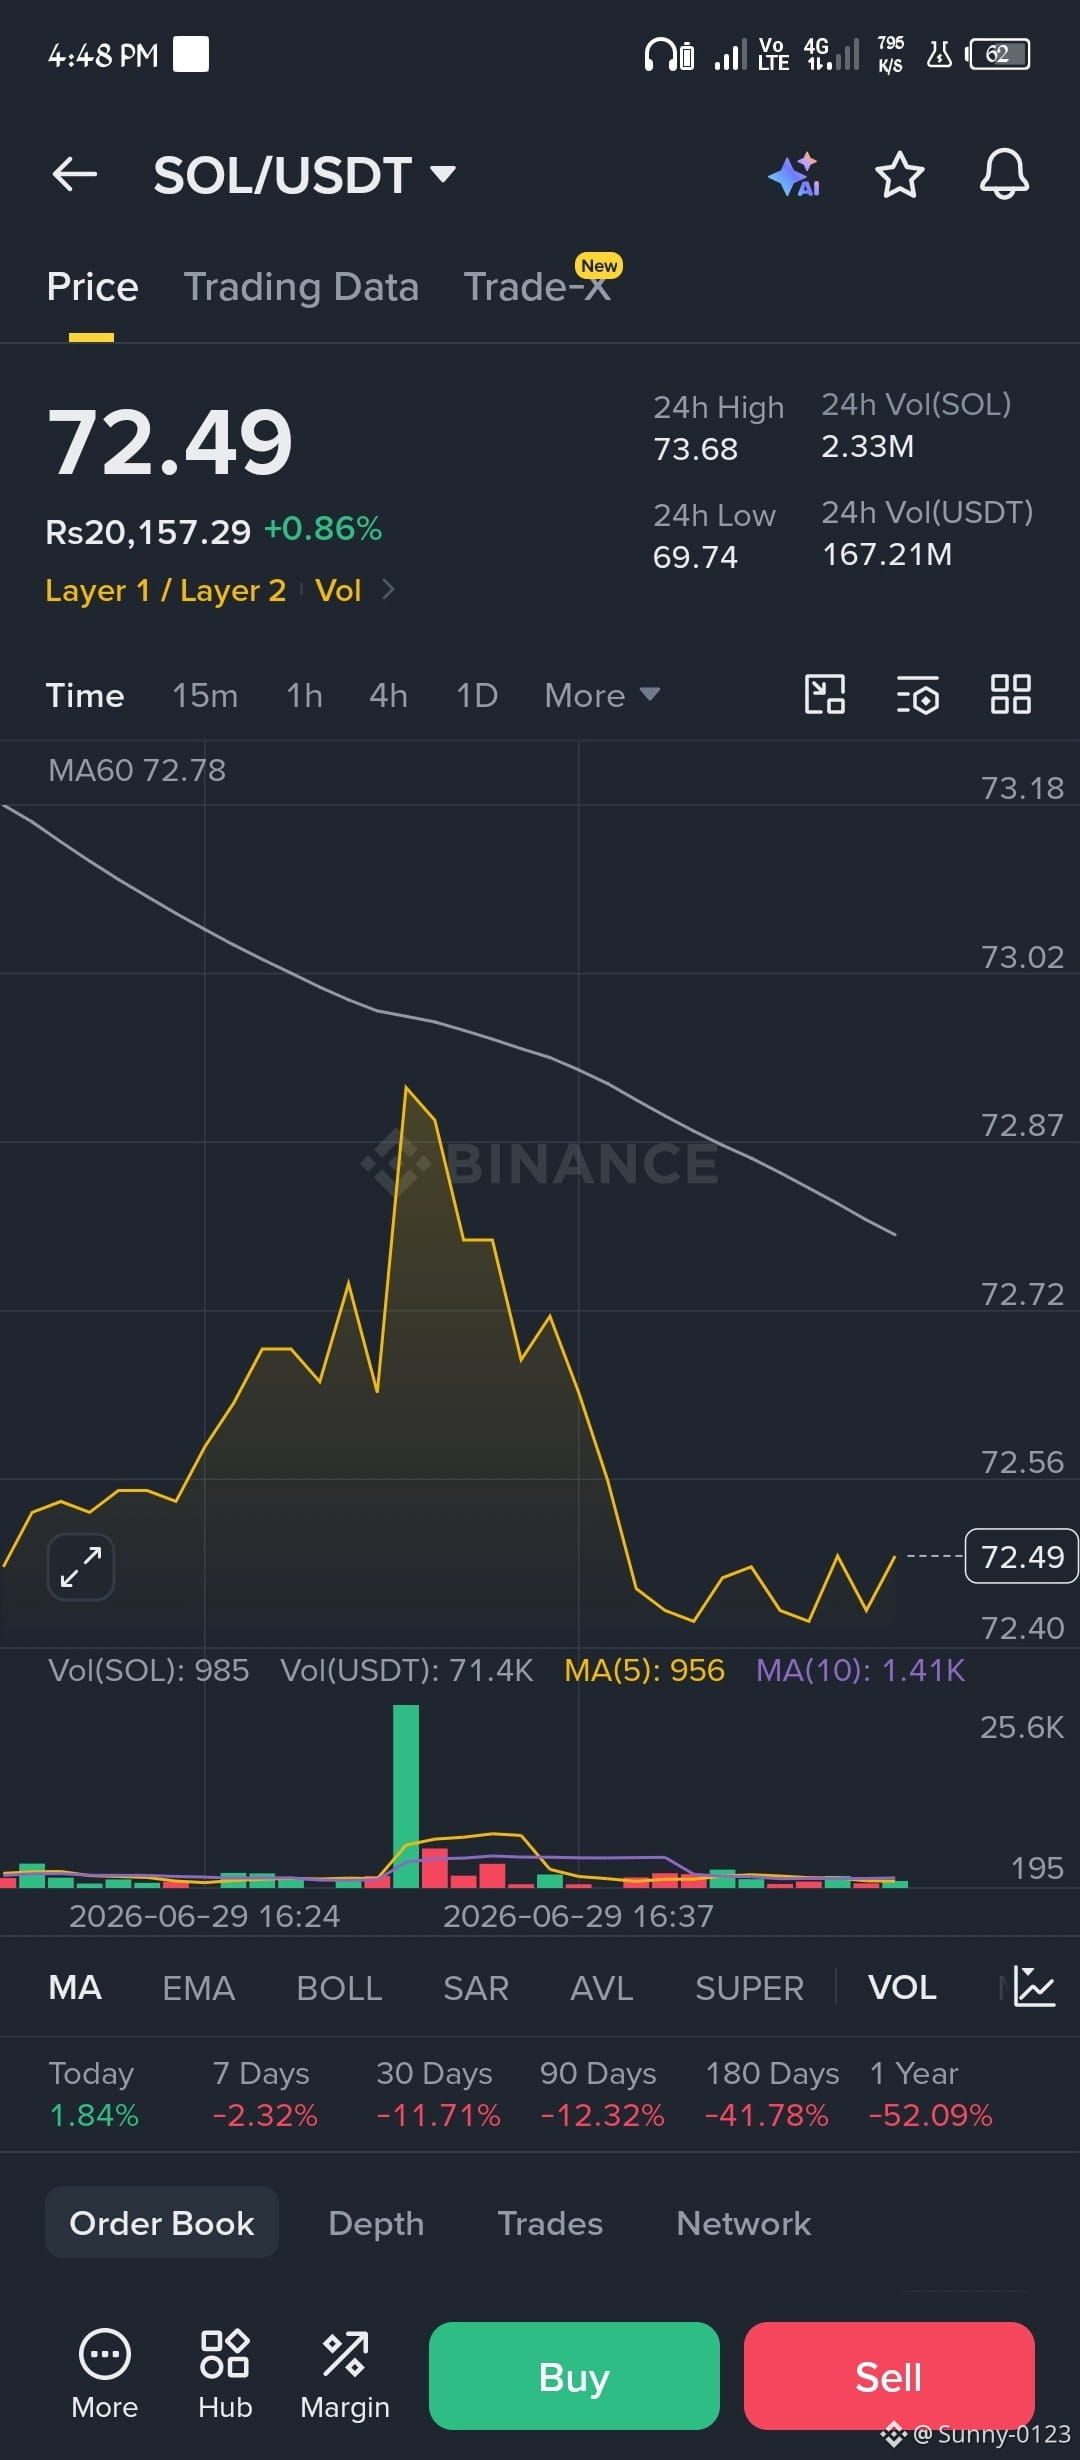Viewport: 1080px width, 2460px height.
Task: Toggle the SAR indicator
Action: [x=476, y=1987]
